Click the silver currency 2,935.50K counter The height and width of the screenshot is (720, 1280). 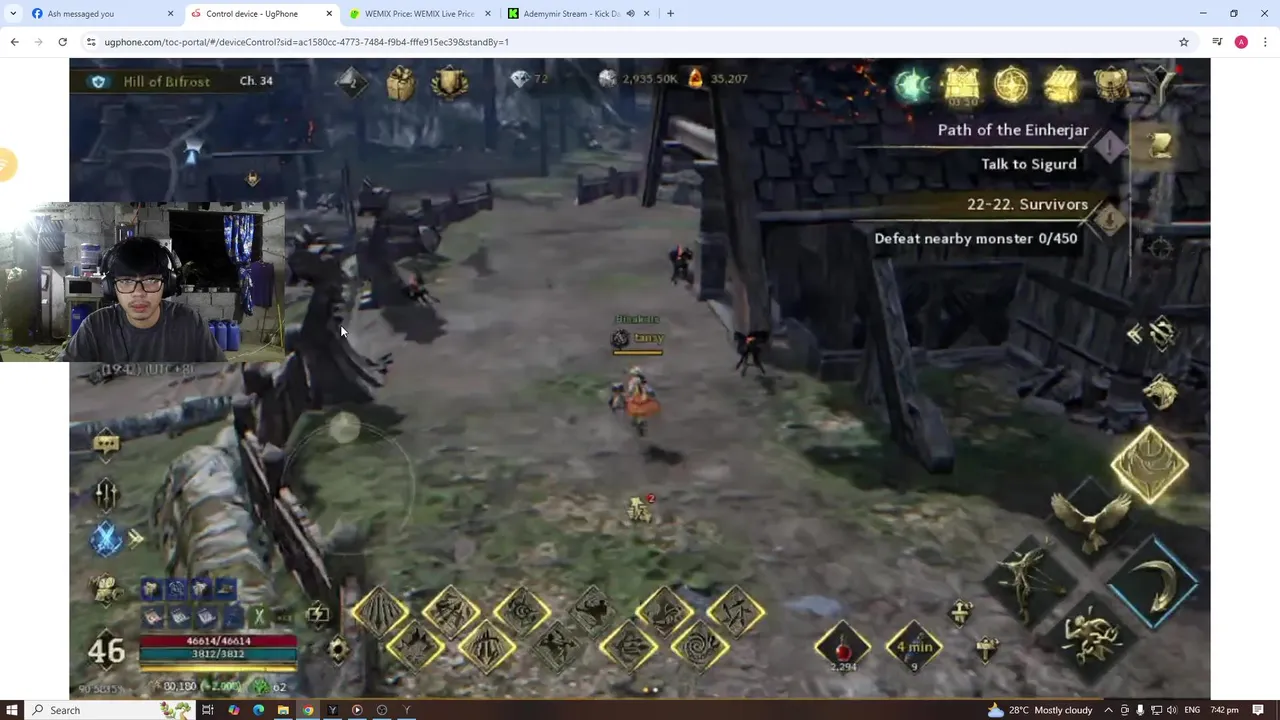coord(638,79)
